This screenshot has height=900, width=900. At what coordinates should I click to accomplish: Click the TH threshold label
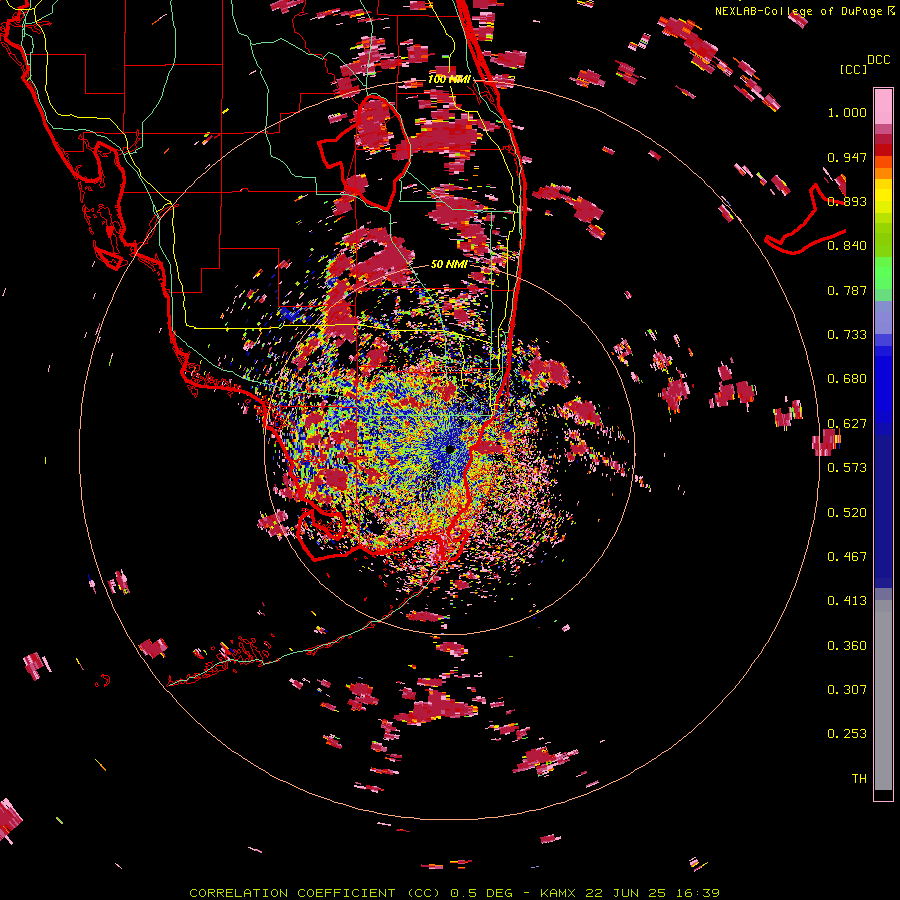859,779
